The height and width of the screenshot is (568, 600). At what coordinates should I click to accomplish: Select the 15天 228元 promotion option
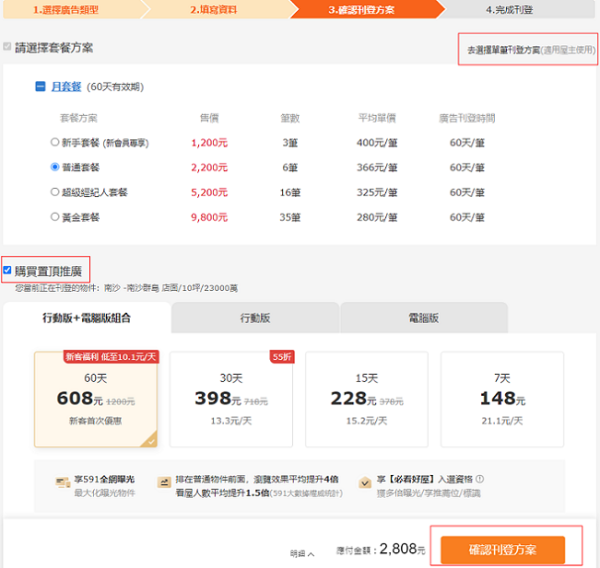tap(366, 398)
